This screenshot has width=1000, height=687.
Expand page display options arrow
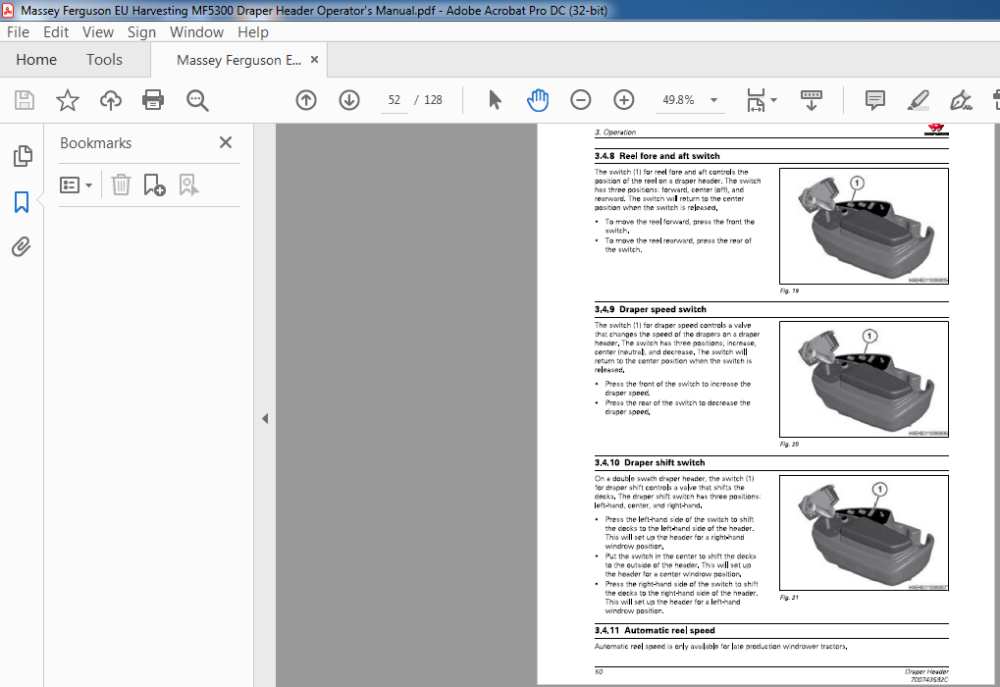[774, 100]
